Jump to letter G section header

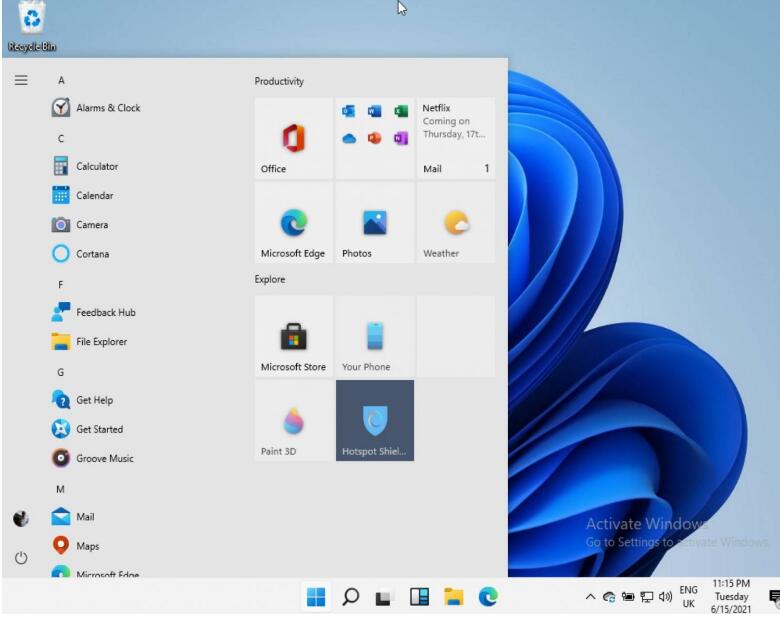point(61,372)
